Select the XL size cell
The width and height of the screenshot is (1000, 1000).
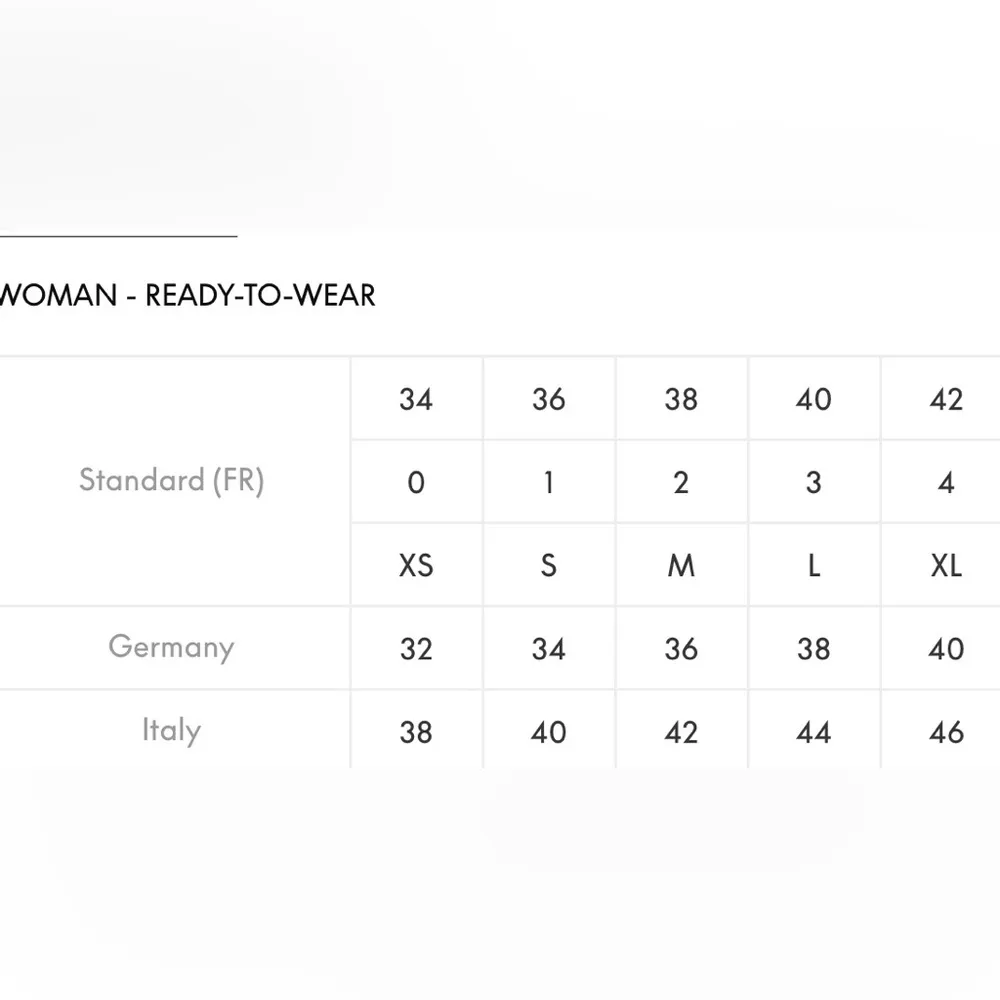click(946, 566)
